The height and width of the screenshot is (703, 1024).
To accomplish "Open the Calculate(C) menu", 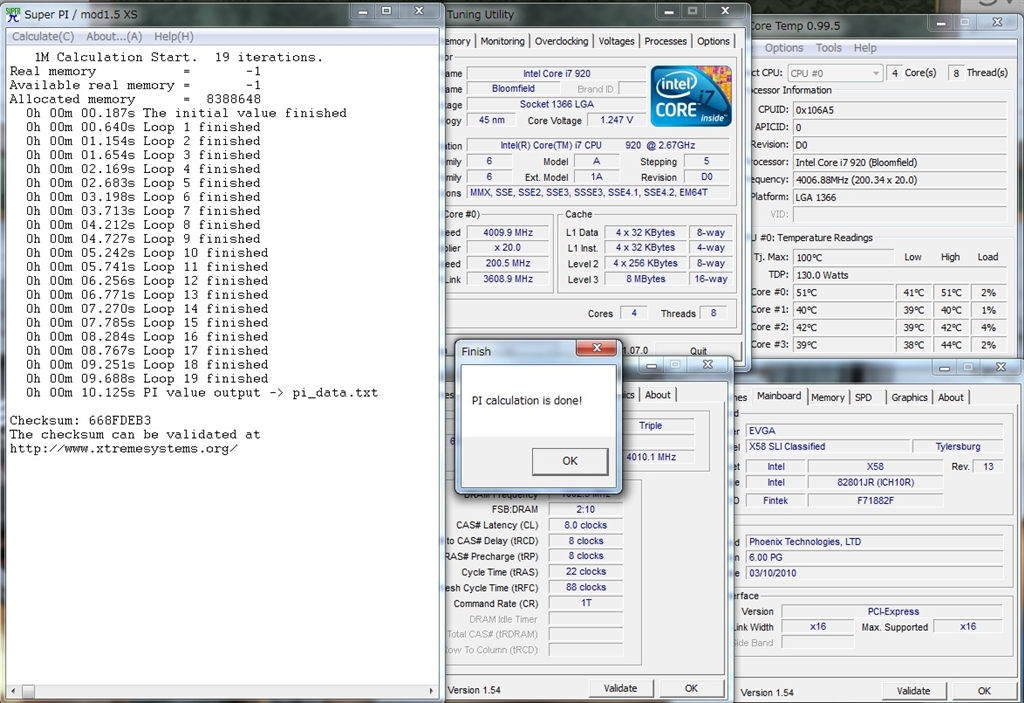I will 43,36.
